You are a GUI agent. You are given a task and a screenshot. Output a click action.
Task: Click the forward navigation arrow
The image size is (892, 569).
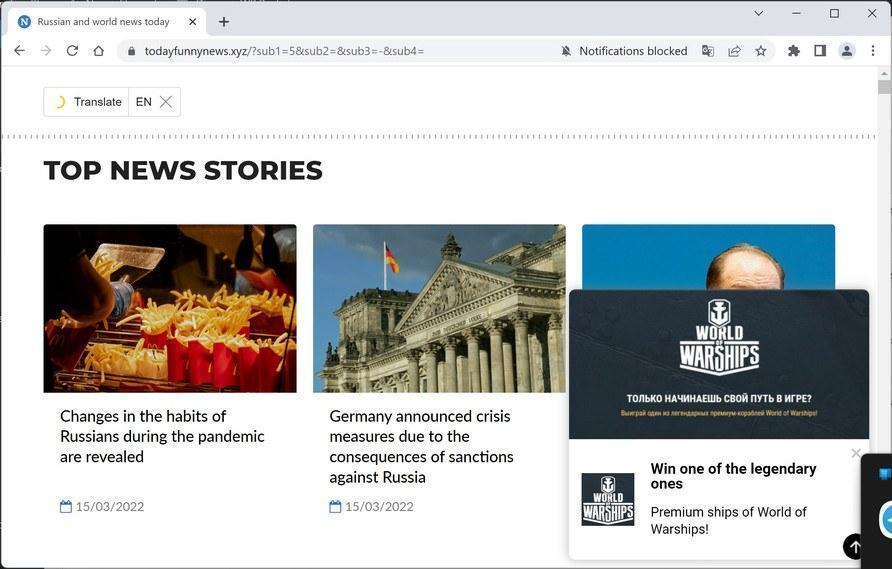[x=46, y=51]
